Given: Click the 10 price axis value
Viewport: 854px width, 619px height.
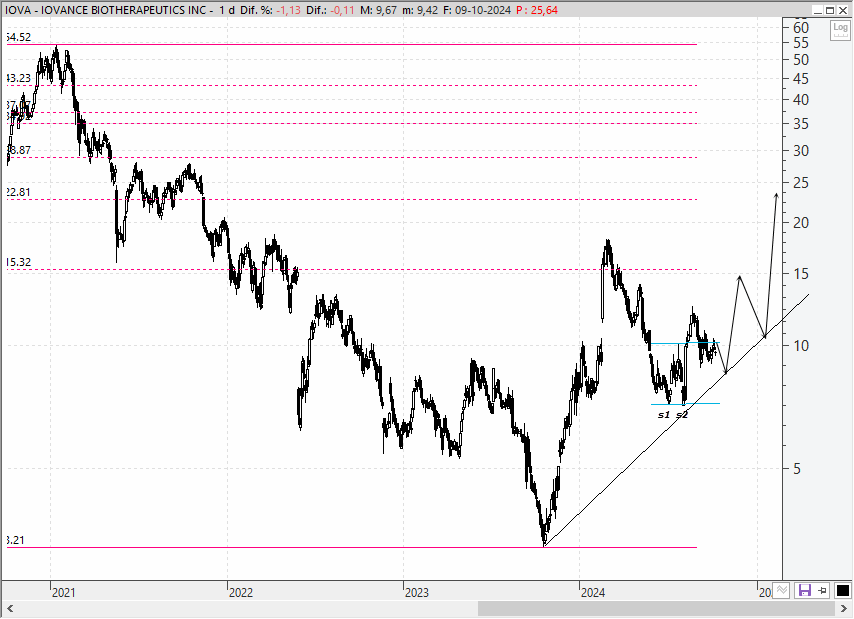Looking at the screenshot, I should pos(801,345).
